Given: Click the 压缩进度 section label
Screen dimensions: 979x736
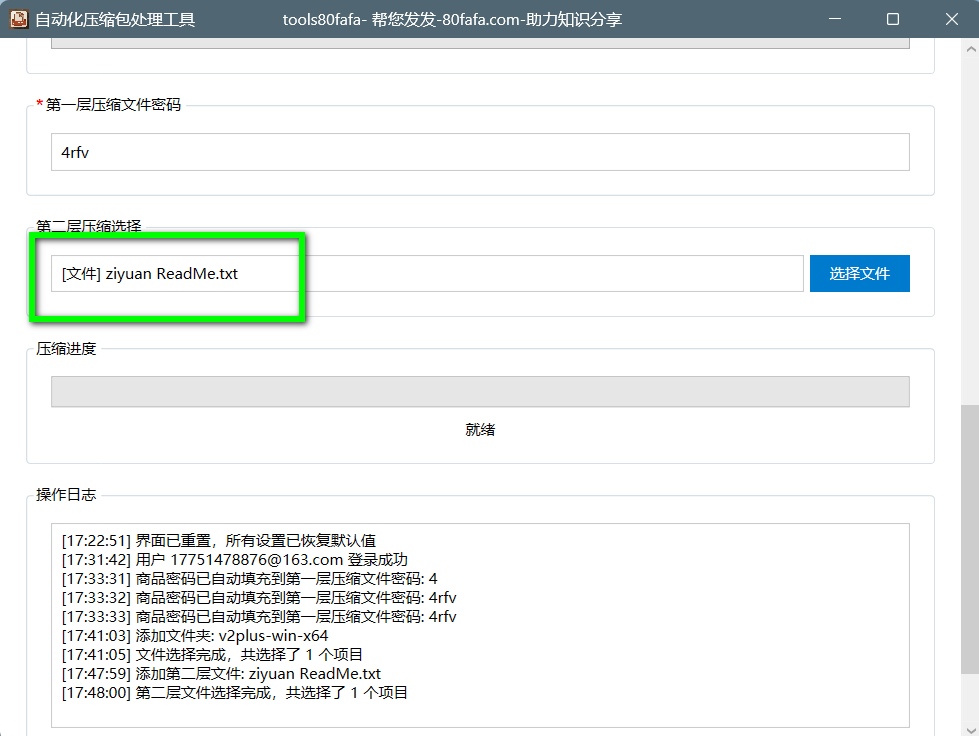Looking at the screenshot, I should tap(66, 349).
